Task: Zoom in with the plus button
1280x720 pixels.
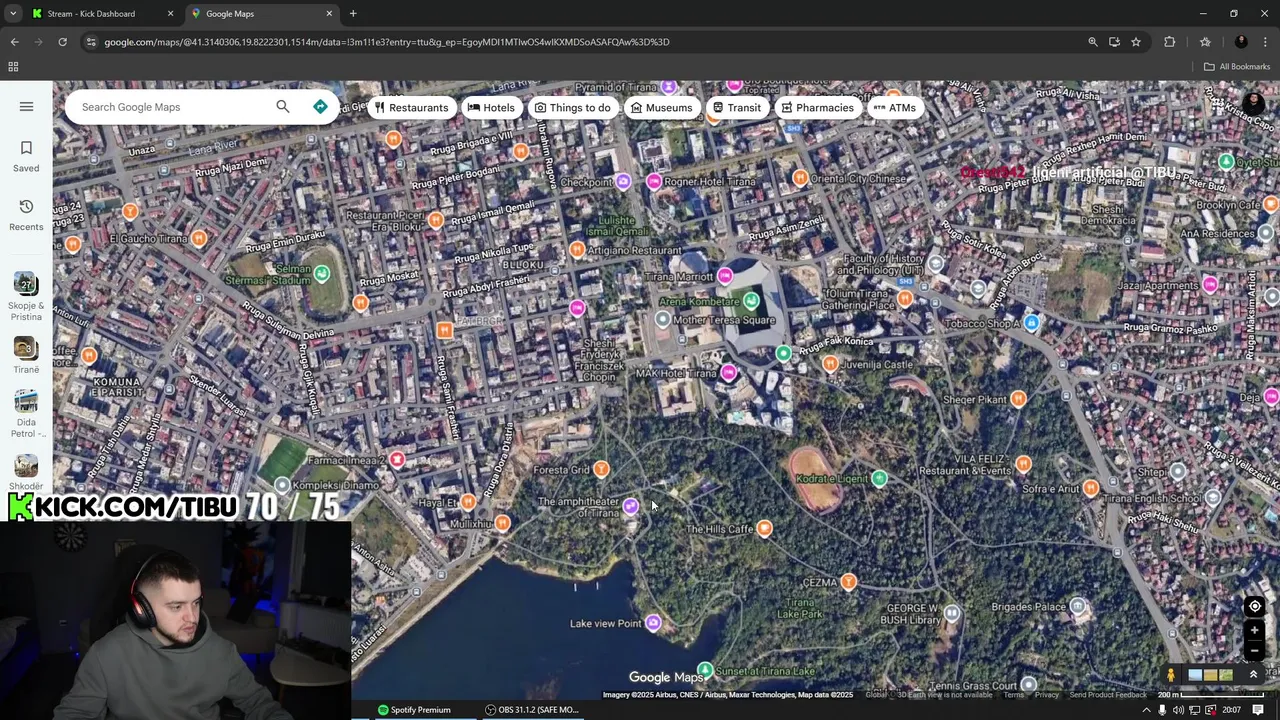Action: coord(1254,630)
